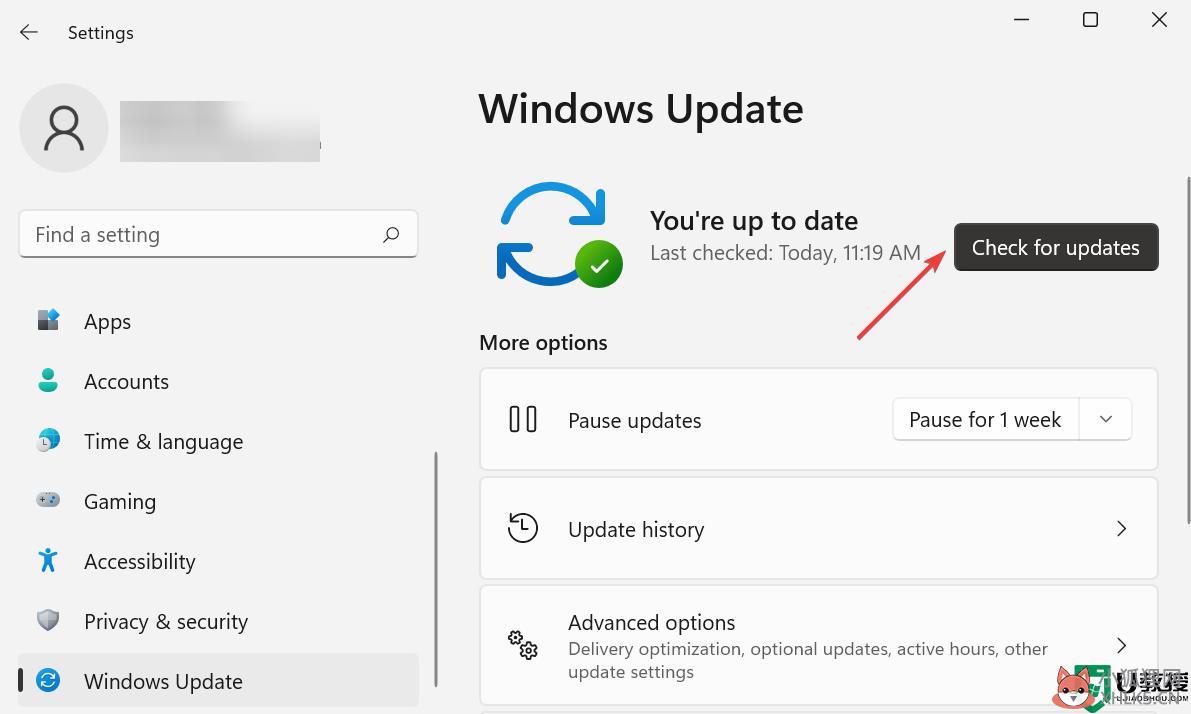This screenshot has height=714, width=1191.
Task: Click the user profile avatar icon
Action: (64, 128)
